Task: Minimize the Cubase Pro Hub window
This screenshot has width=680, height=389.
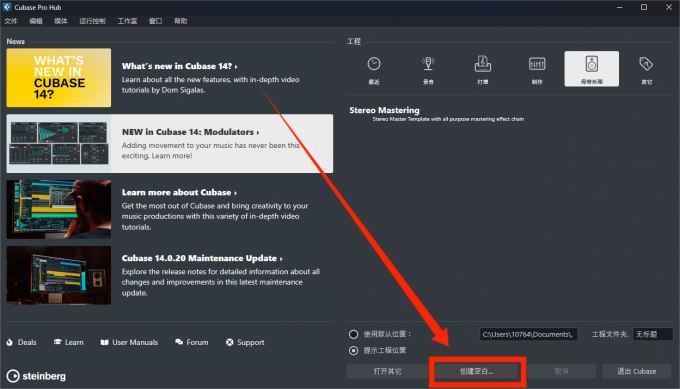Action: [619, 7]
